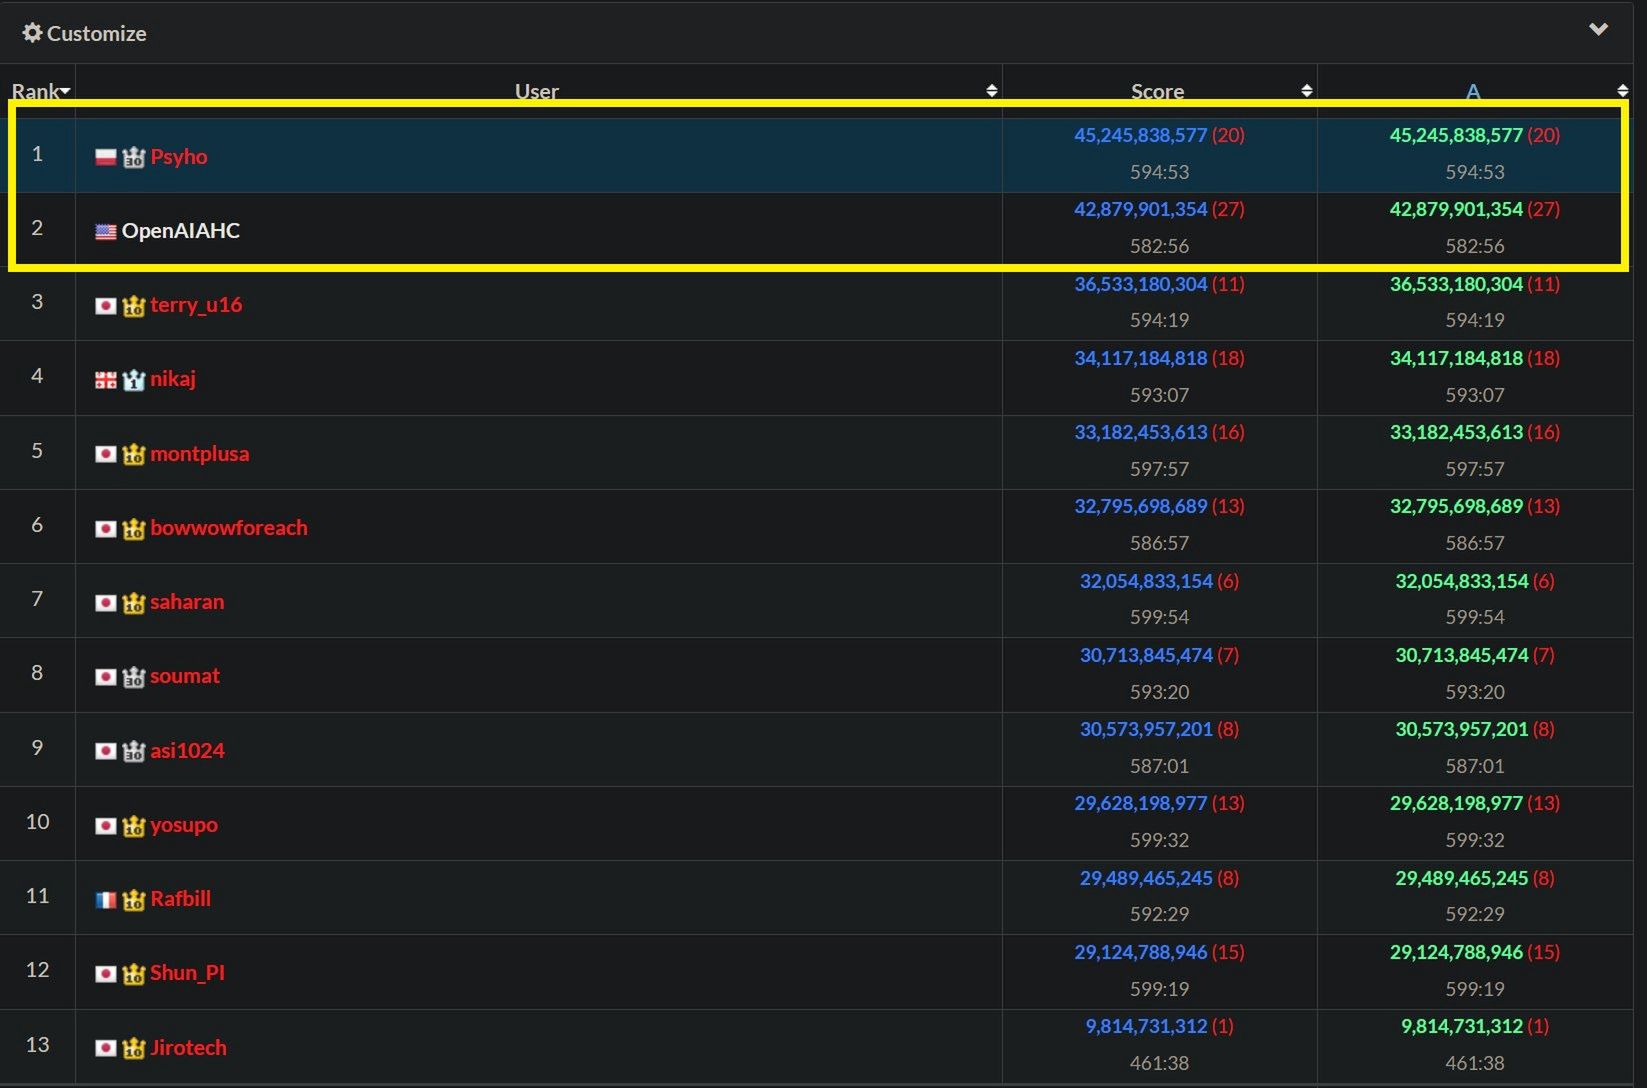Screen dimensions: 1647x1088
Task: Click bowwowforeach's problem A score 32,795,698,689
Action: [1456, 506]
